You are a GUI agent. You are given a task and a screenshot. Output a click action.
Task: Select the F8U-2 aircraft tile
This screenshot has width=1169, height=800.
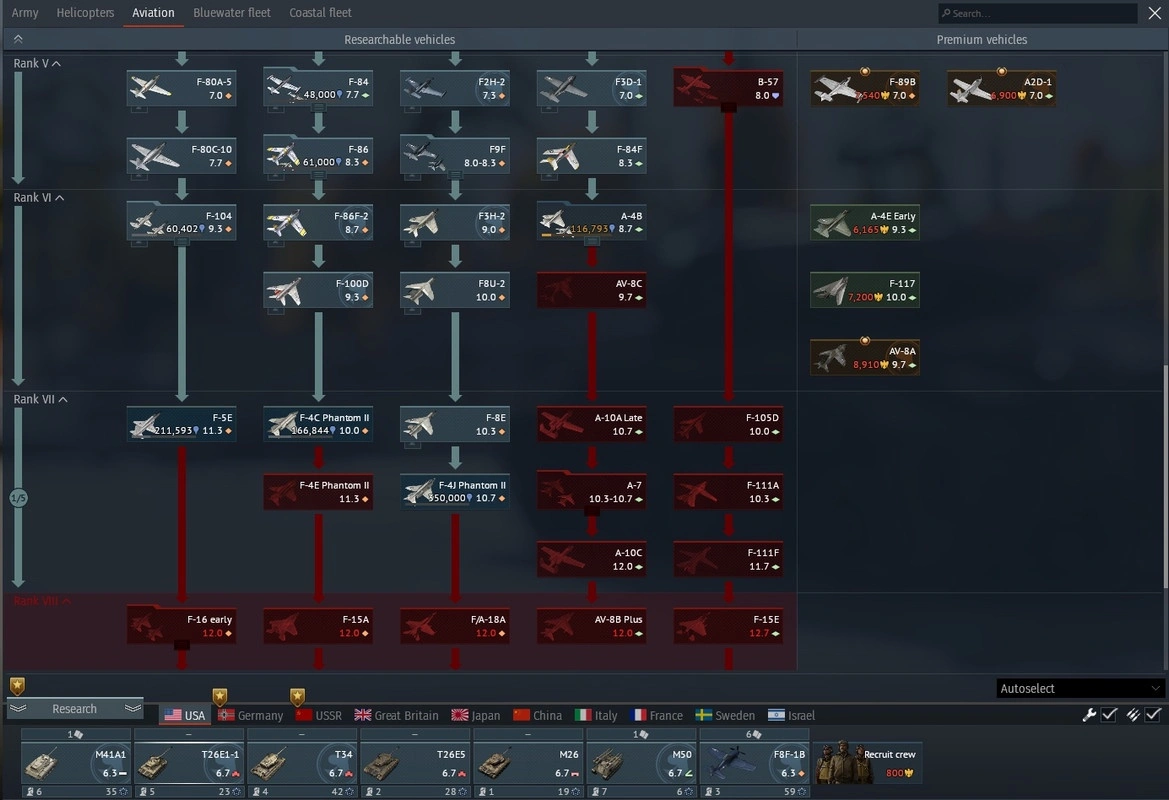(x=455, y=290)
